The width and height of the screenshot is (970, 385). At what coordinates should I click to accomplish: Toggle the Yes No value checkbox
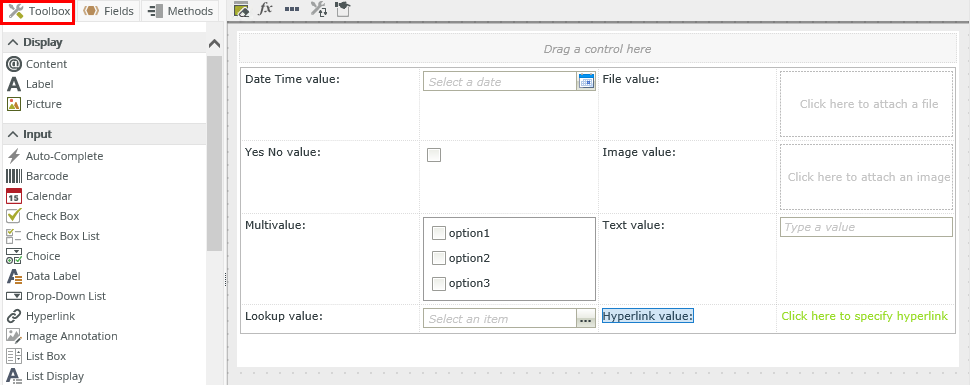pos(434,155)
